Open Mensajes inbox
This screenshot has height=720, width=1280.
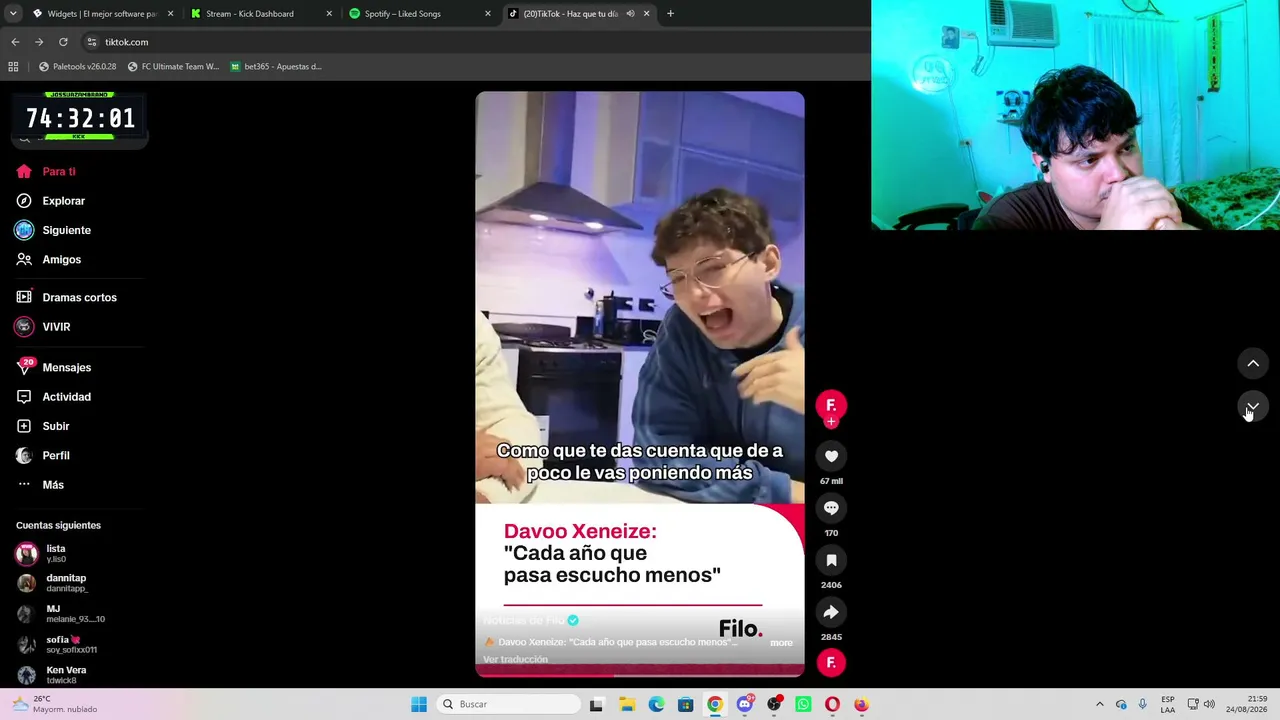point(54,367)
